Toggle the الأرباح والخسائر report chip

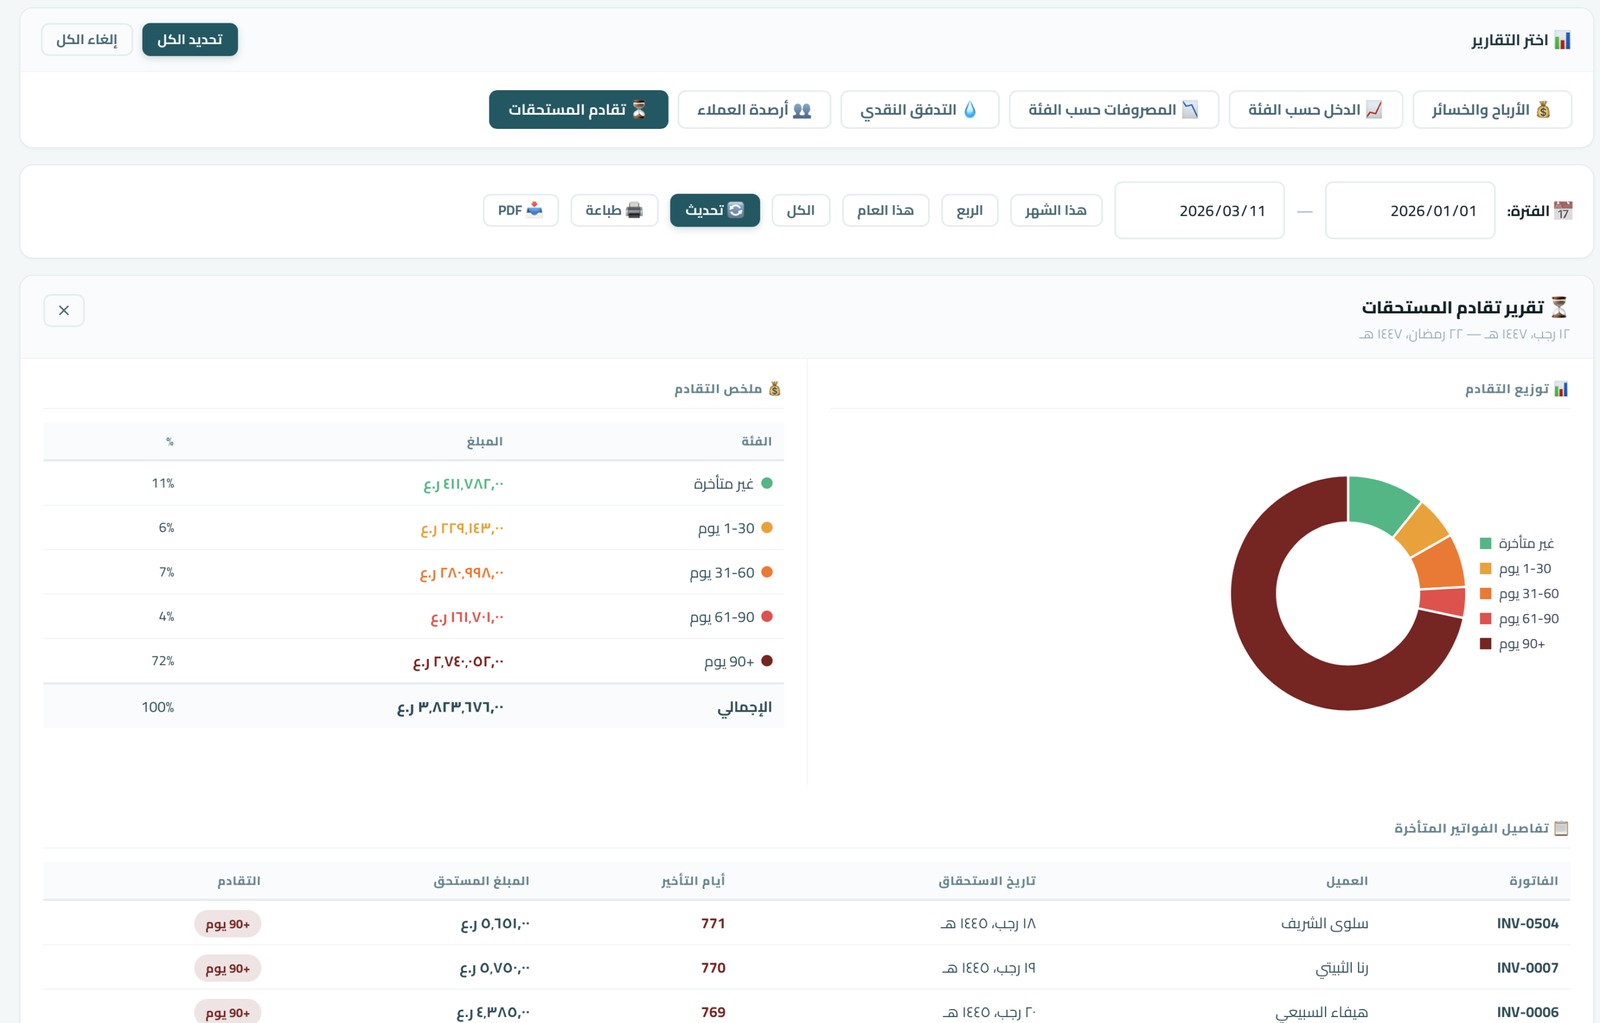click(1491, 109)
